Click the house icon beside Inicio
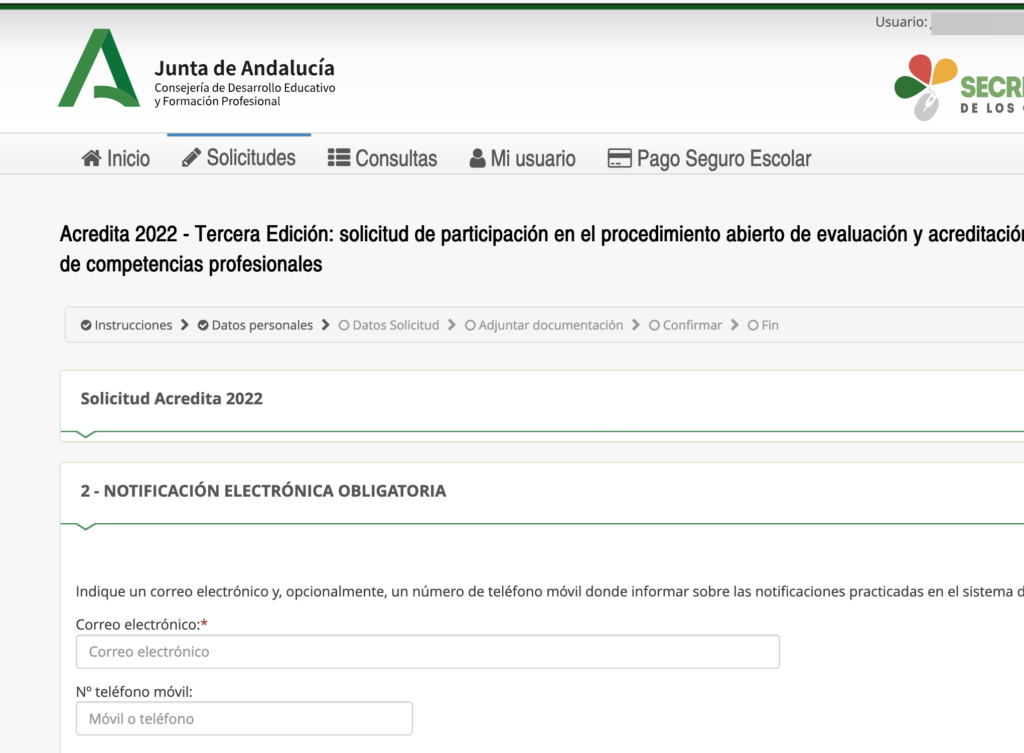This screenshot has height=753, width=1024. click(x=92, y=159)
